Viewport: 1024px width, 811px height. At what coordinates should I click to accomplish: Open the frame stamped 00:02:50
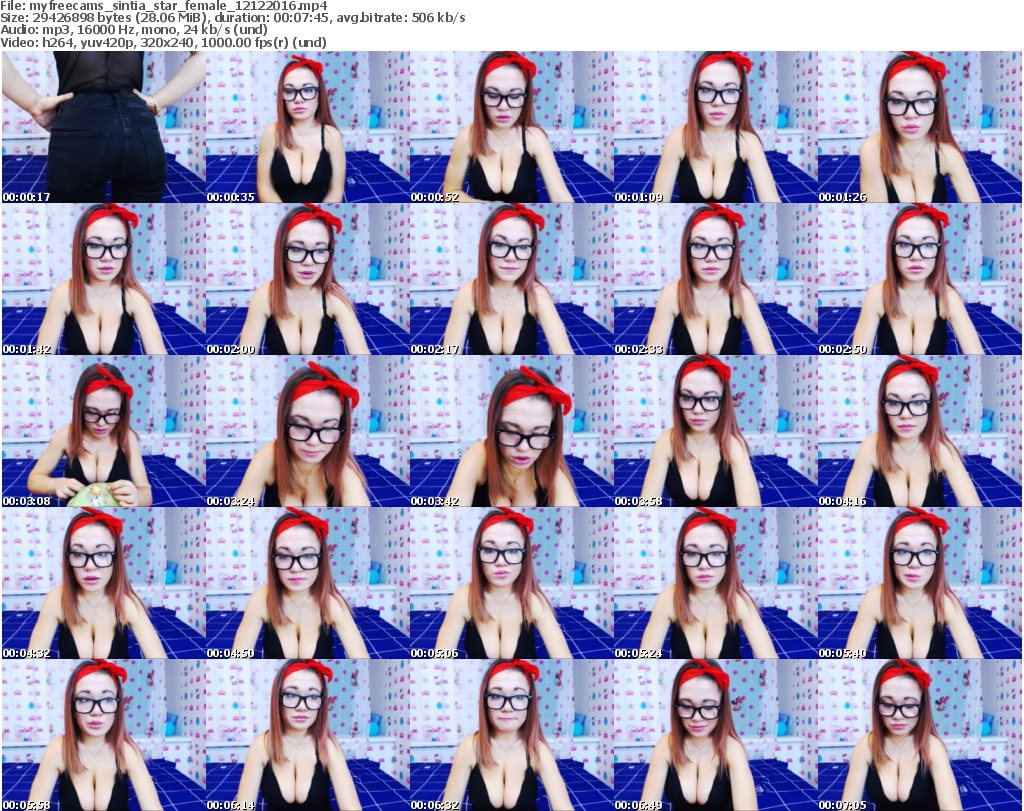click(920, 279)
